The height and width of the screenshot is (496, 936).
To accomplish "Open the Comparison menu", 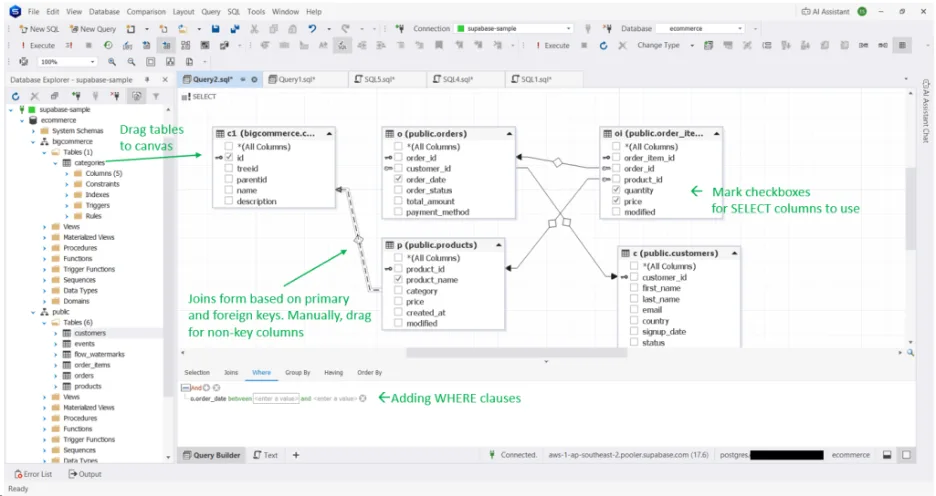I will [146, 11].
